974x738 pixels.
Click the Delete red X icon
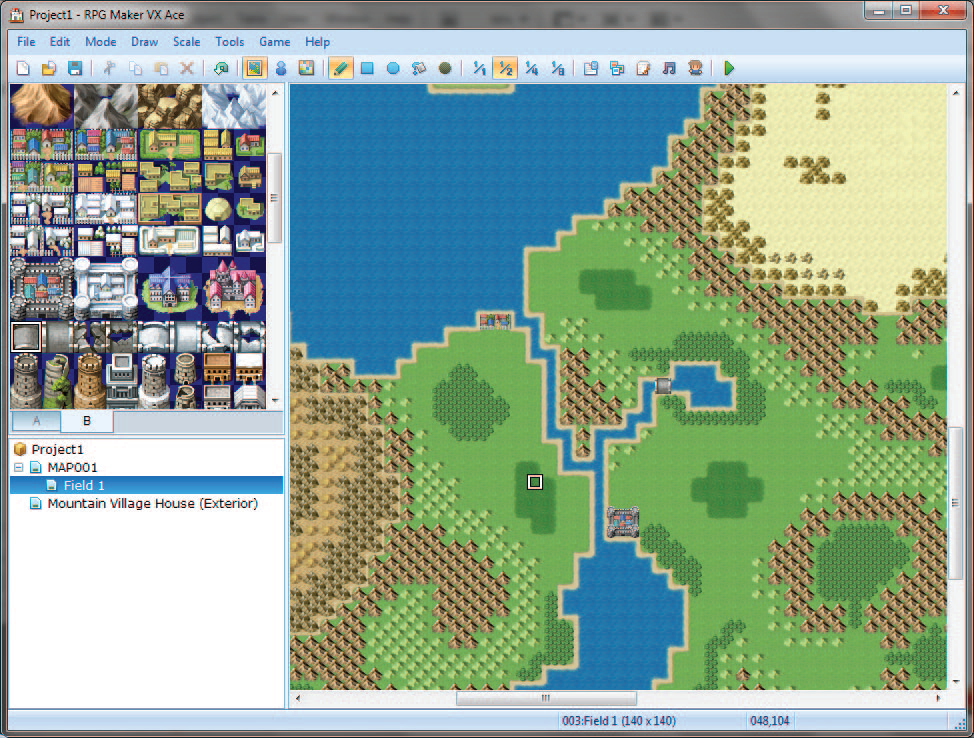pos(187,68)
